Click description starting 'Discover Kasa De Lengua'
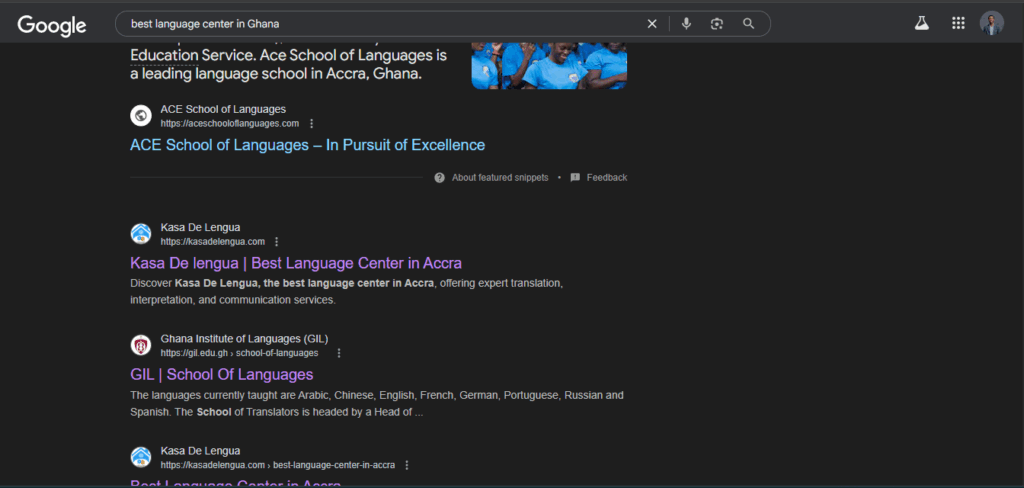1024x488 pixels. coord(346,292)
